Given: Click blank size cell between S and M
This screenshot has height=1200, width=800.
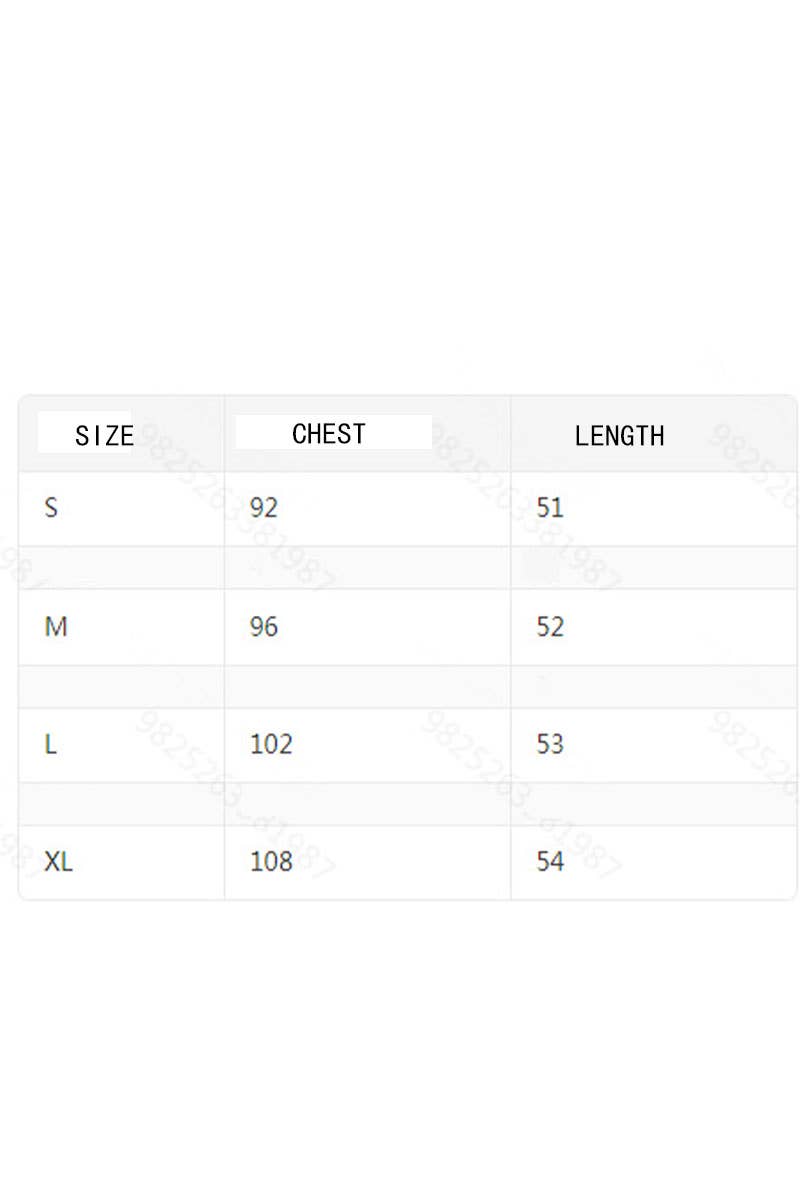Looking at the screenshot, I should pyautogui.click(x=121, y=568).
